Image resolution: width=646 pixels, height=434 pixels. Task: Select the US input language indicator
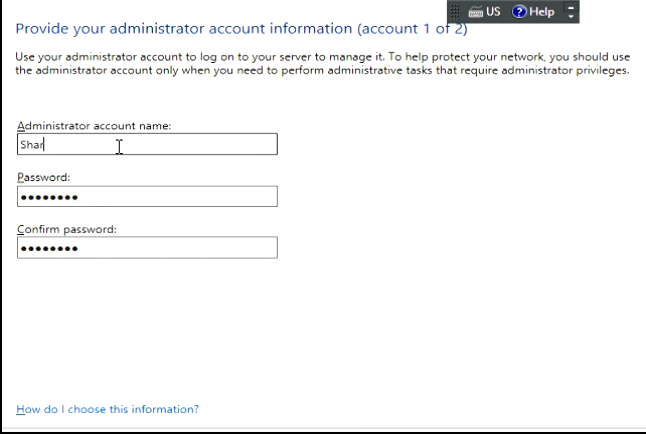[493, 12]
